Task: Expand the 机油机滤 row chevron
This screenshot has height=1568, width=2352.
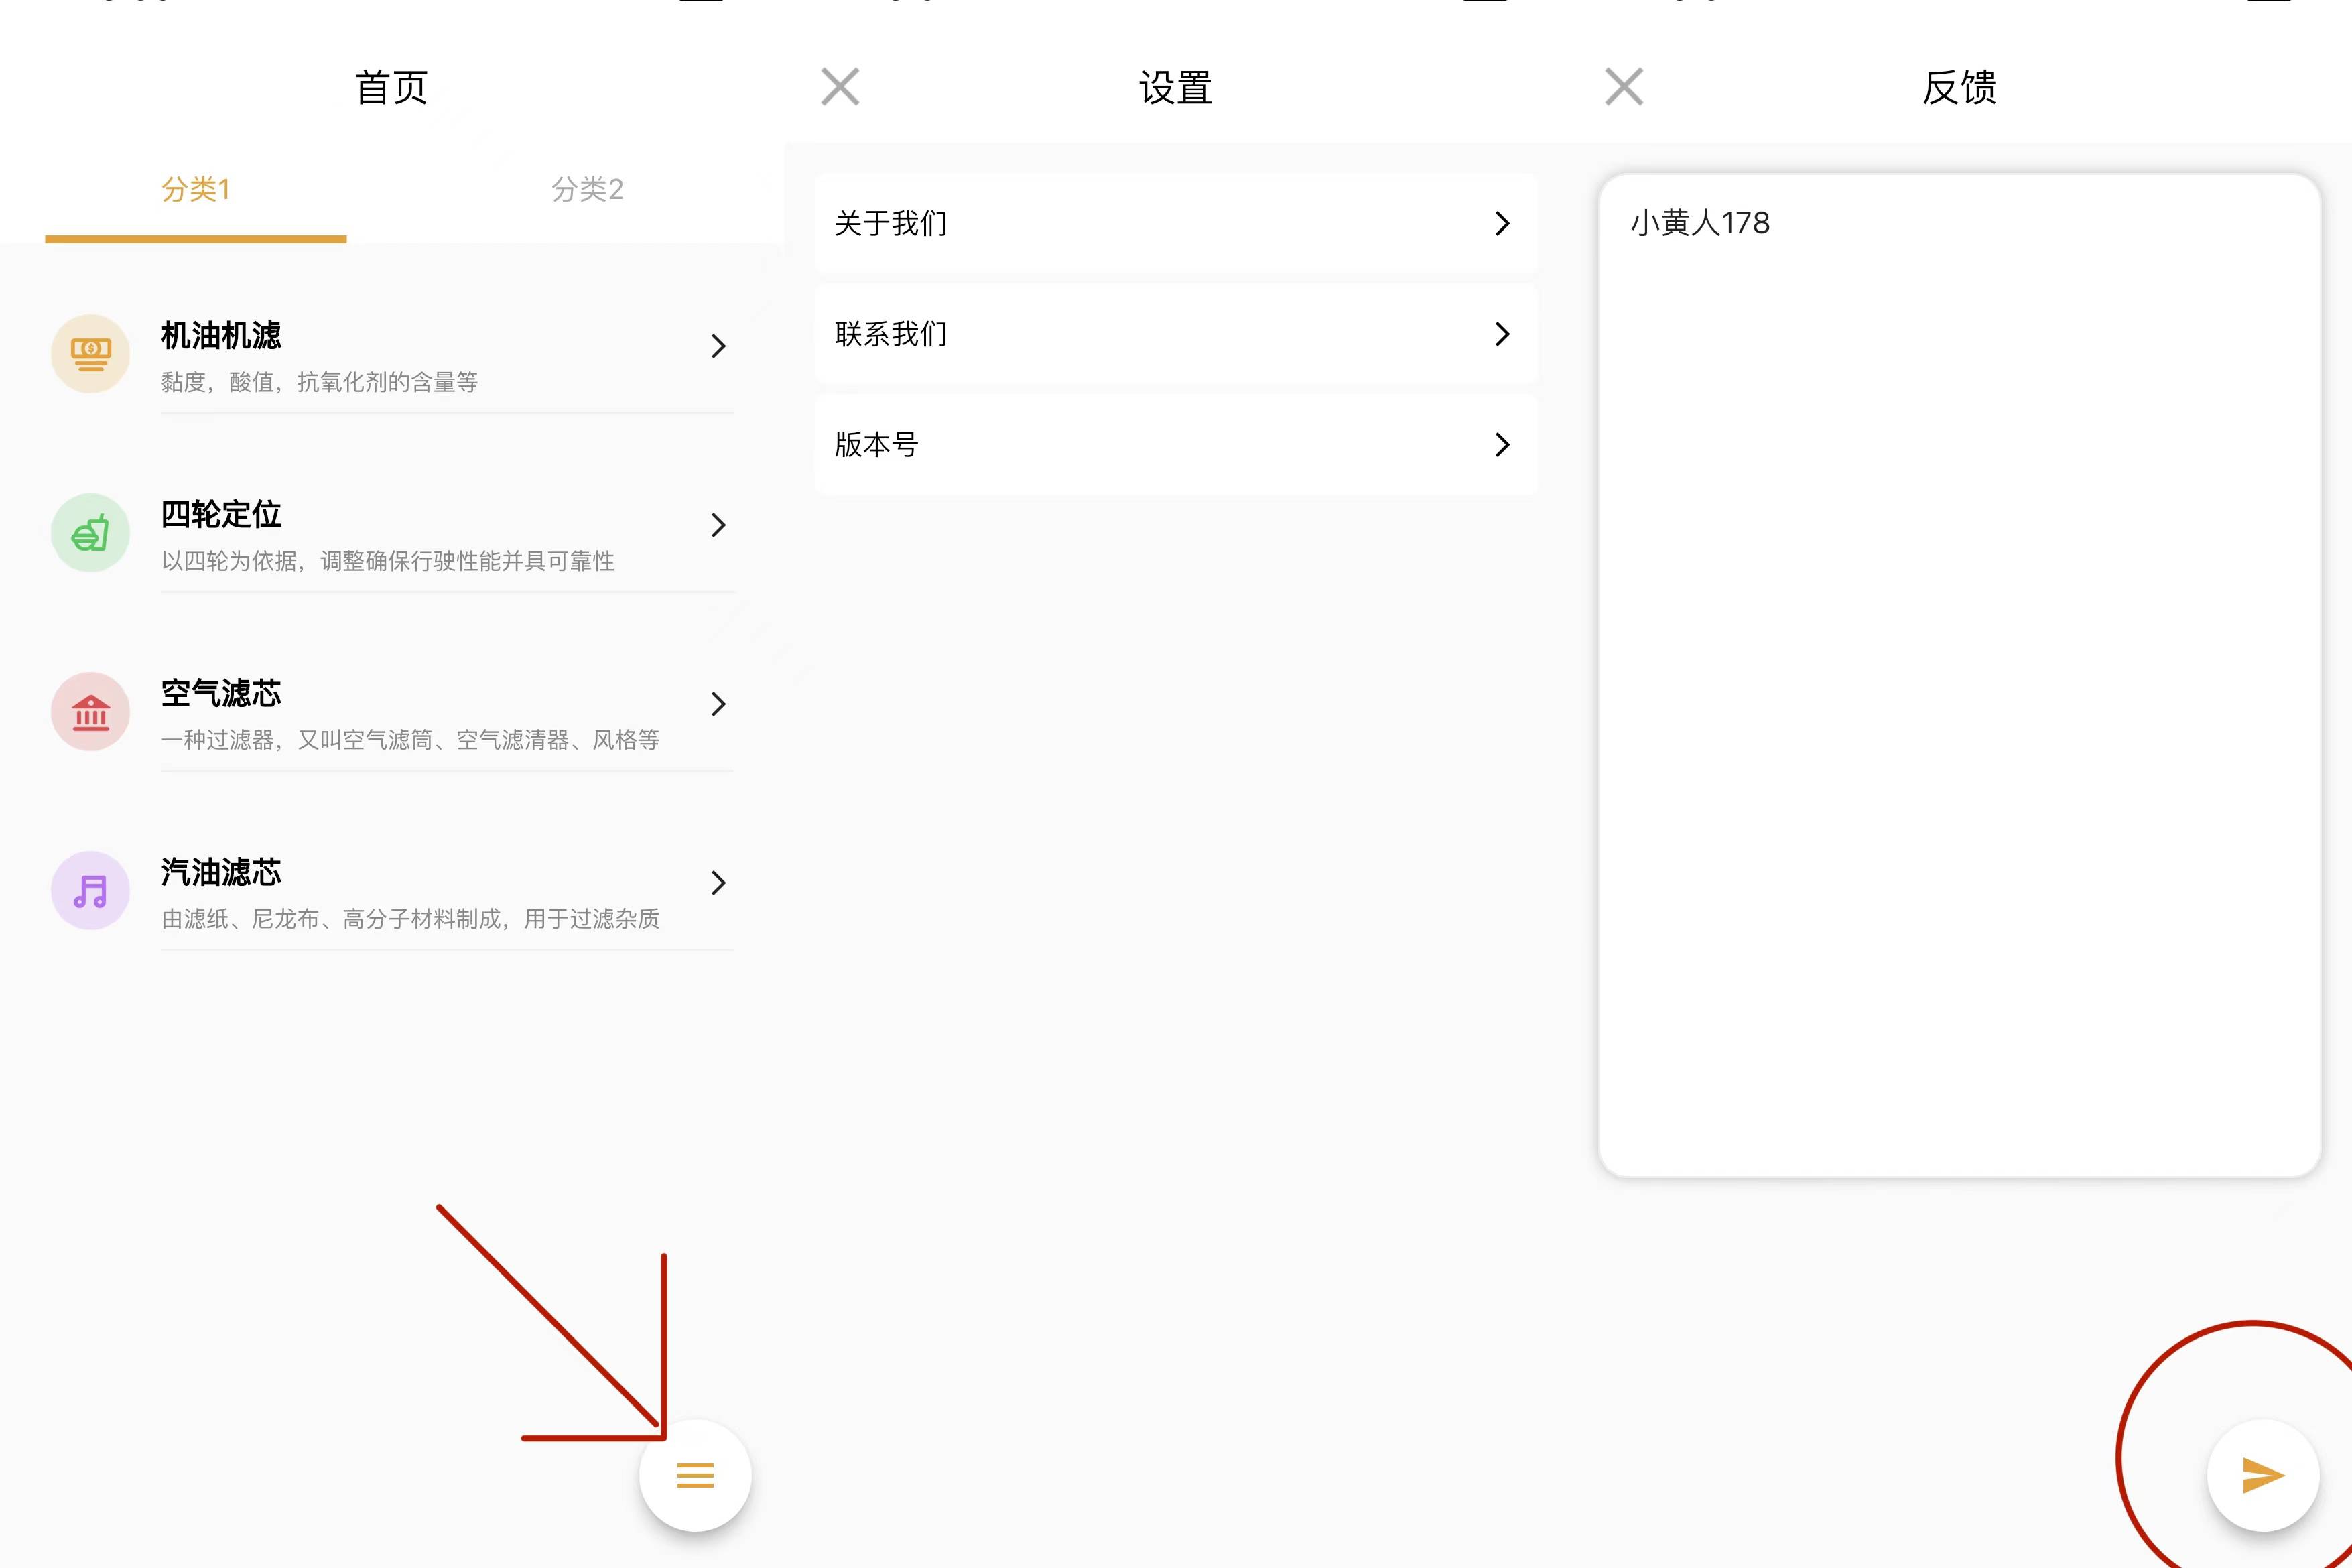Action: (718, 346)
